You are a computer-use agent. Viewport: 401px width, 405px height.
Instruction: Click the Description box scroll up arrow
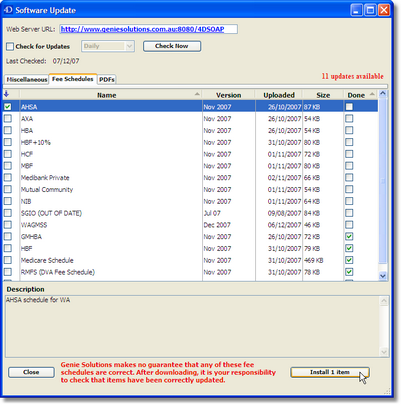[384, 301]
